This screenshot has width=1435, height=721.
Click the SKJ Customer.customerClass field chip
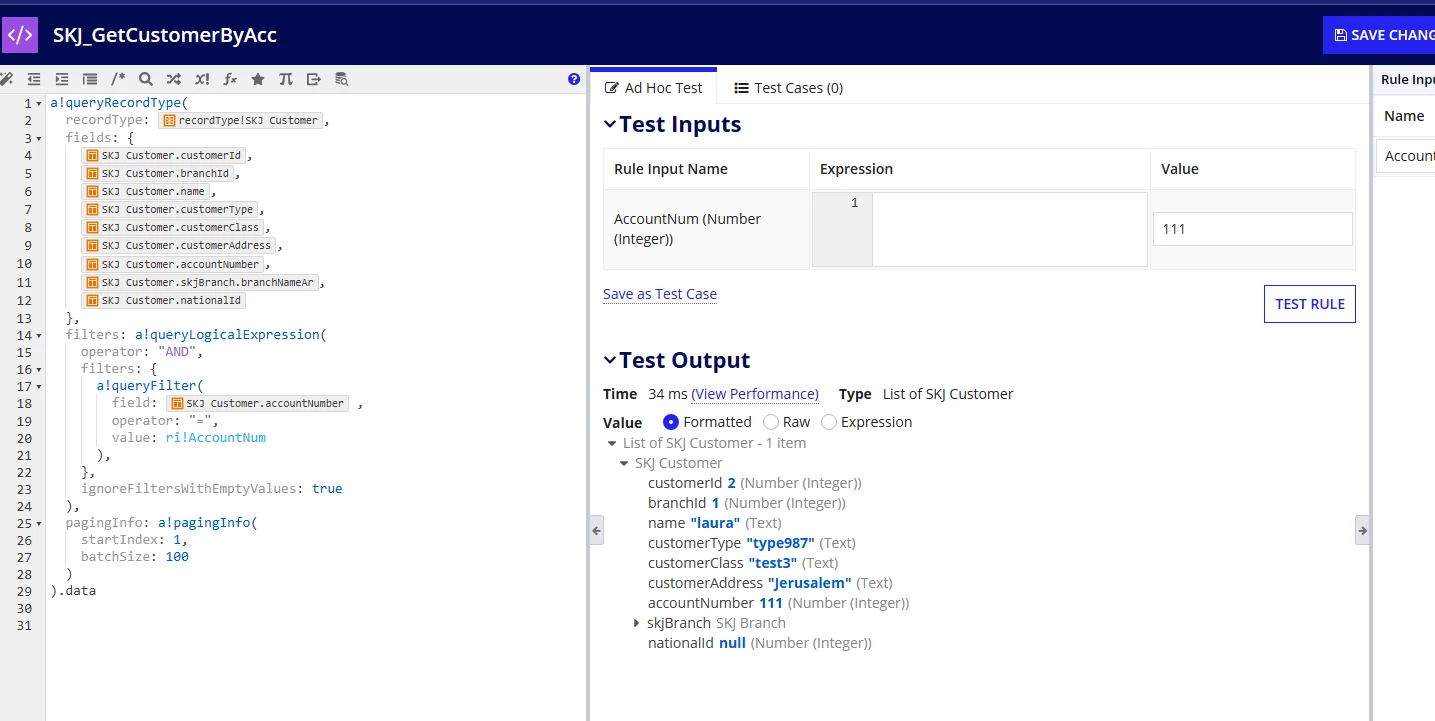[173, 227]
